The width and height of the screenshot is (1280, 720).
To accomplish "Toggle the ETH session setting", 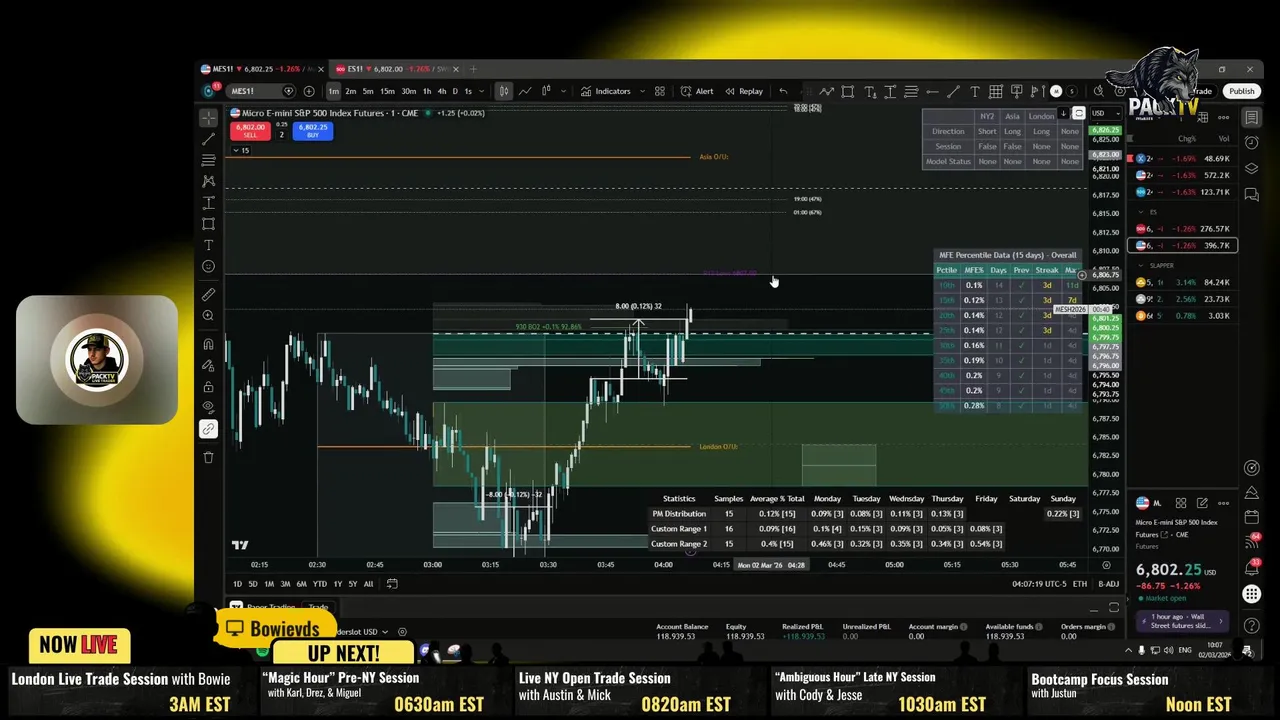I will tap(1080, 584).
